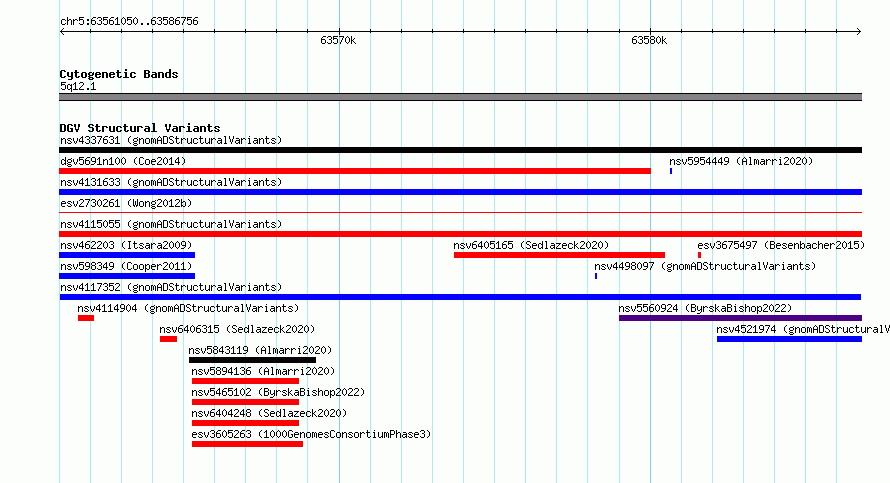This screenshot has width=890, height=483.
Task: Click the thin red esv2730261 line
Action: coord(460,213)
